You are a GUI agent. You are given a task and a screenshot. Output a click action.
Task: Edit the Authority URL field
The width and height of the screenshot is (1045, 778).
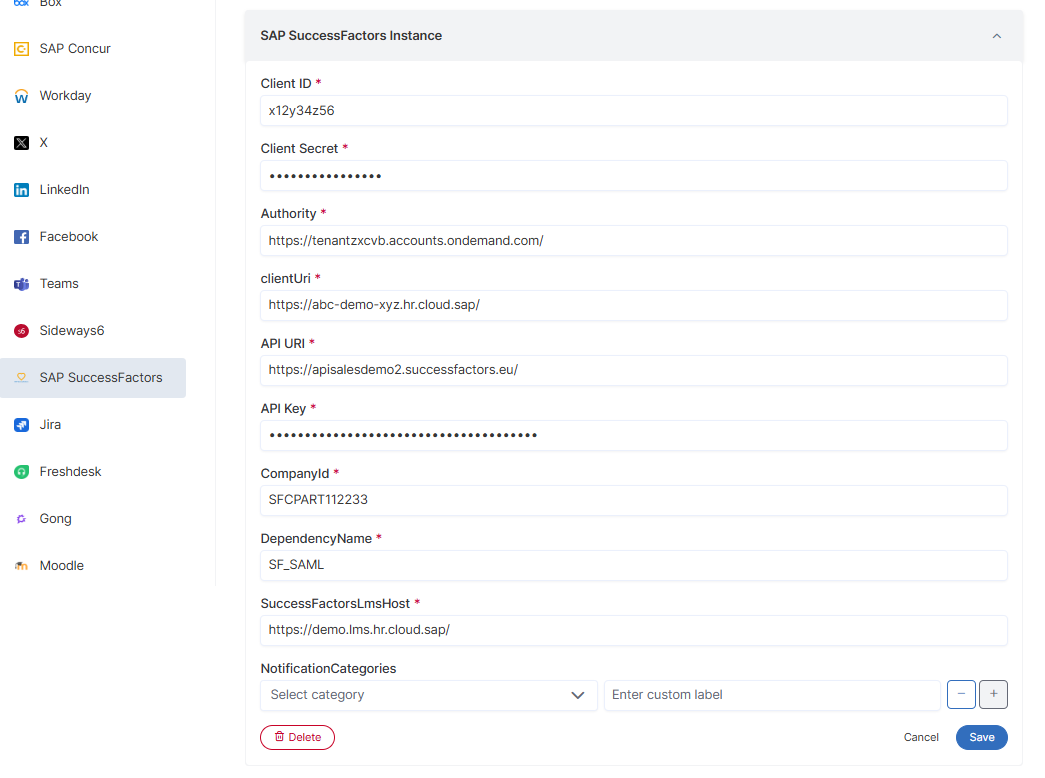point(634,241)
